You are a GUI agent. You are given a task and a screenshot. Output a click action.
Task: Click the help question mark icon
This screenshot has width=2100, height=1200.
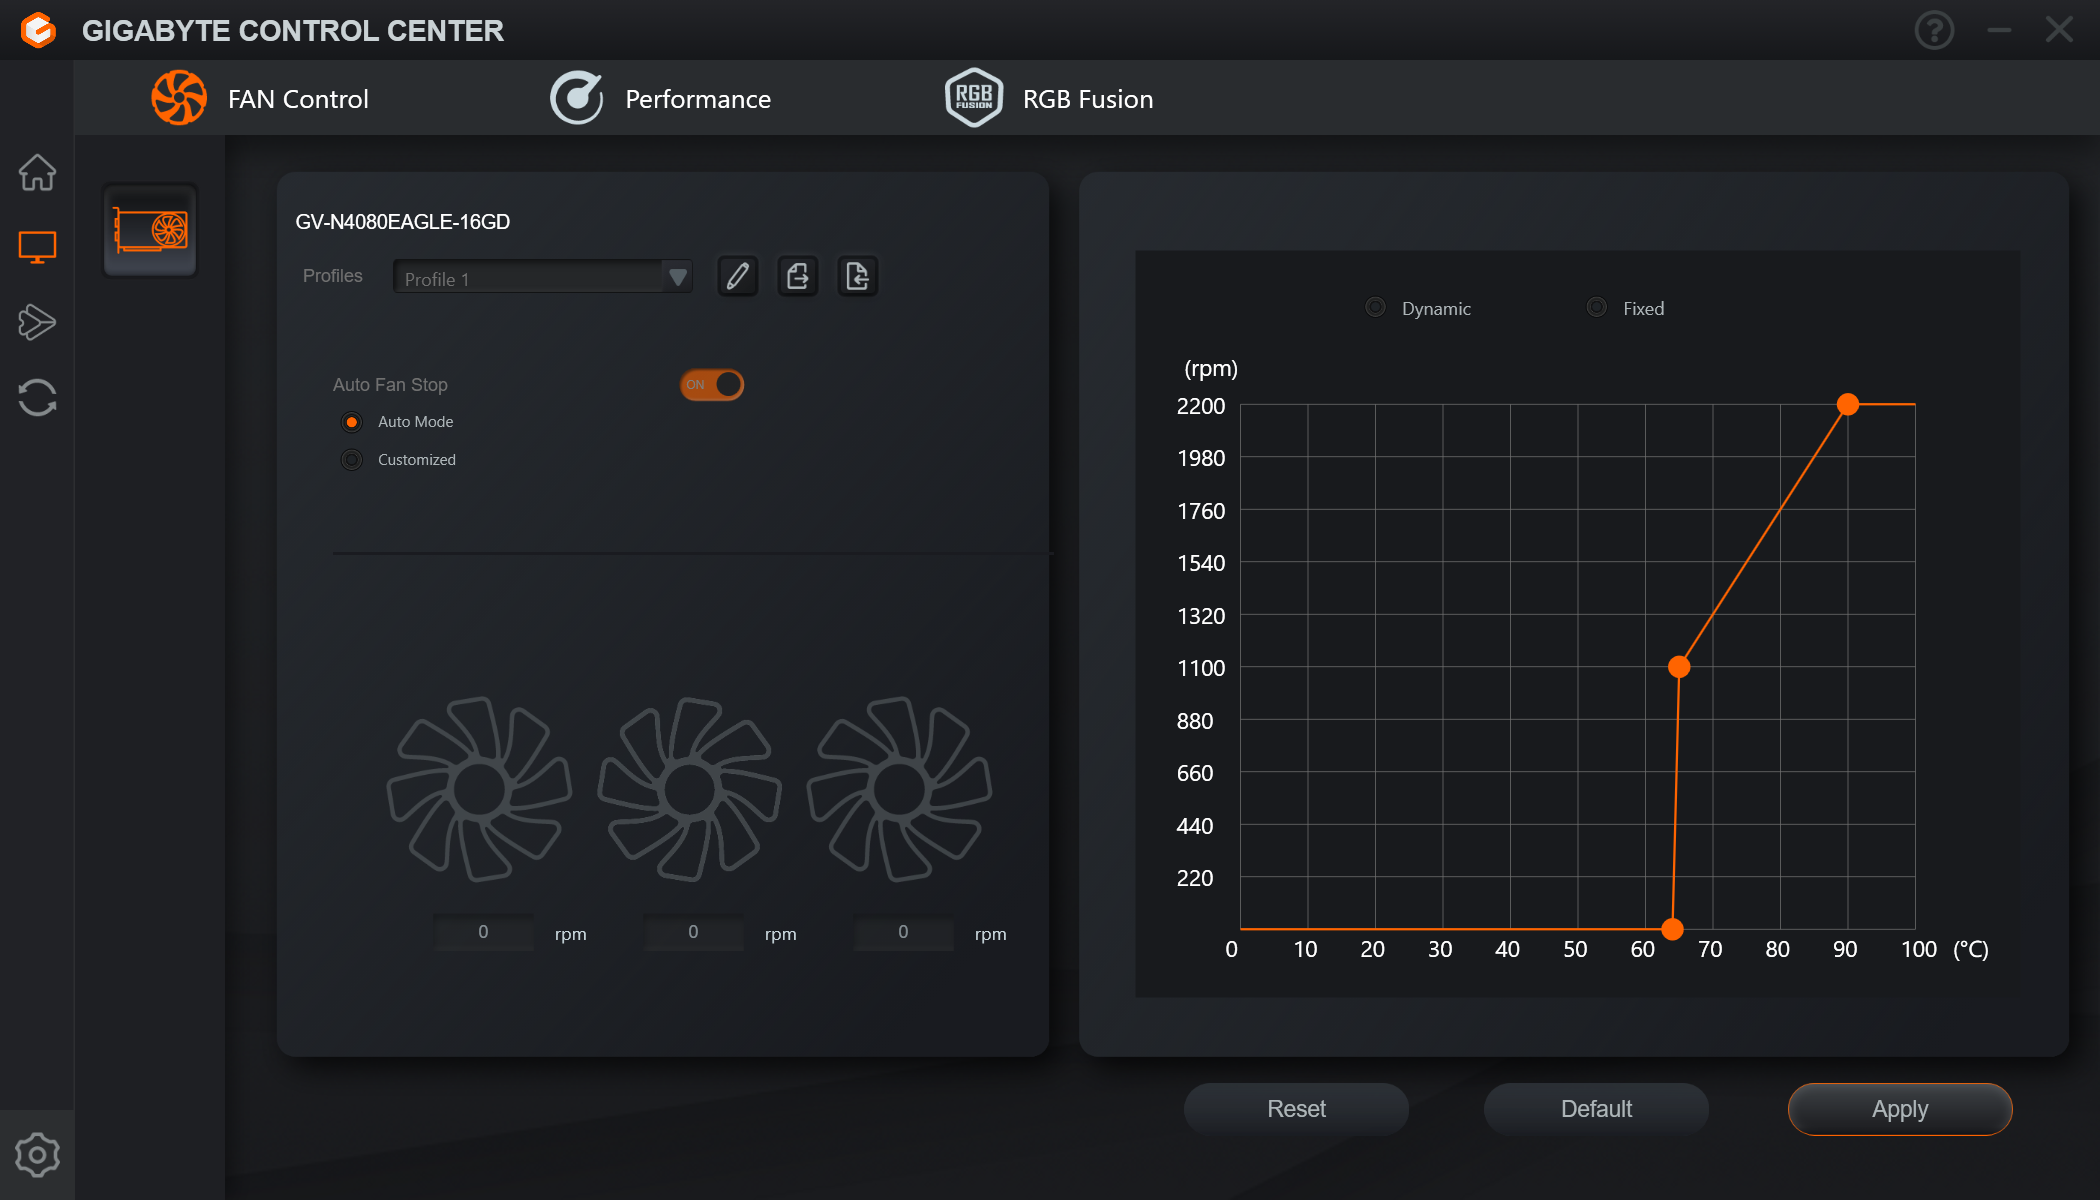click(1934, 30)
